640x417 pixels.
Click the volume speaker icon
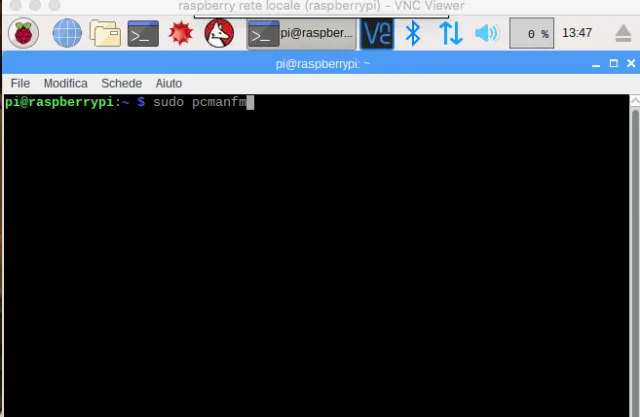click(x=487, y=33)
